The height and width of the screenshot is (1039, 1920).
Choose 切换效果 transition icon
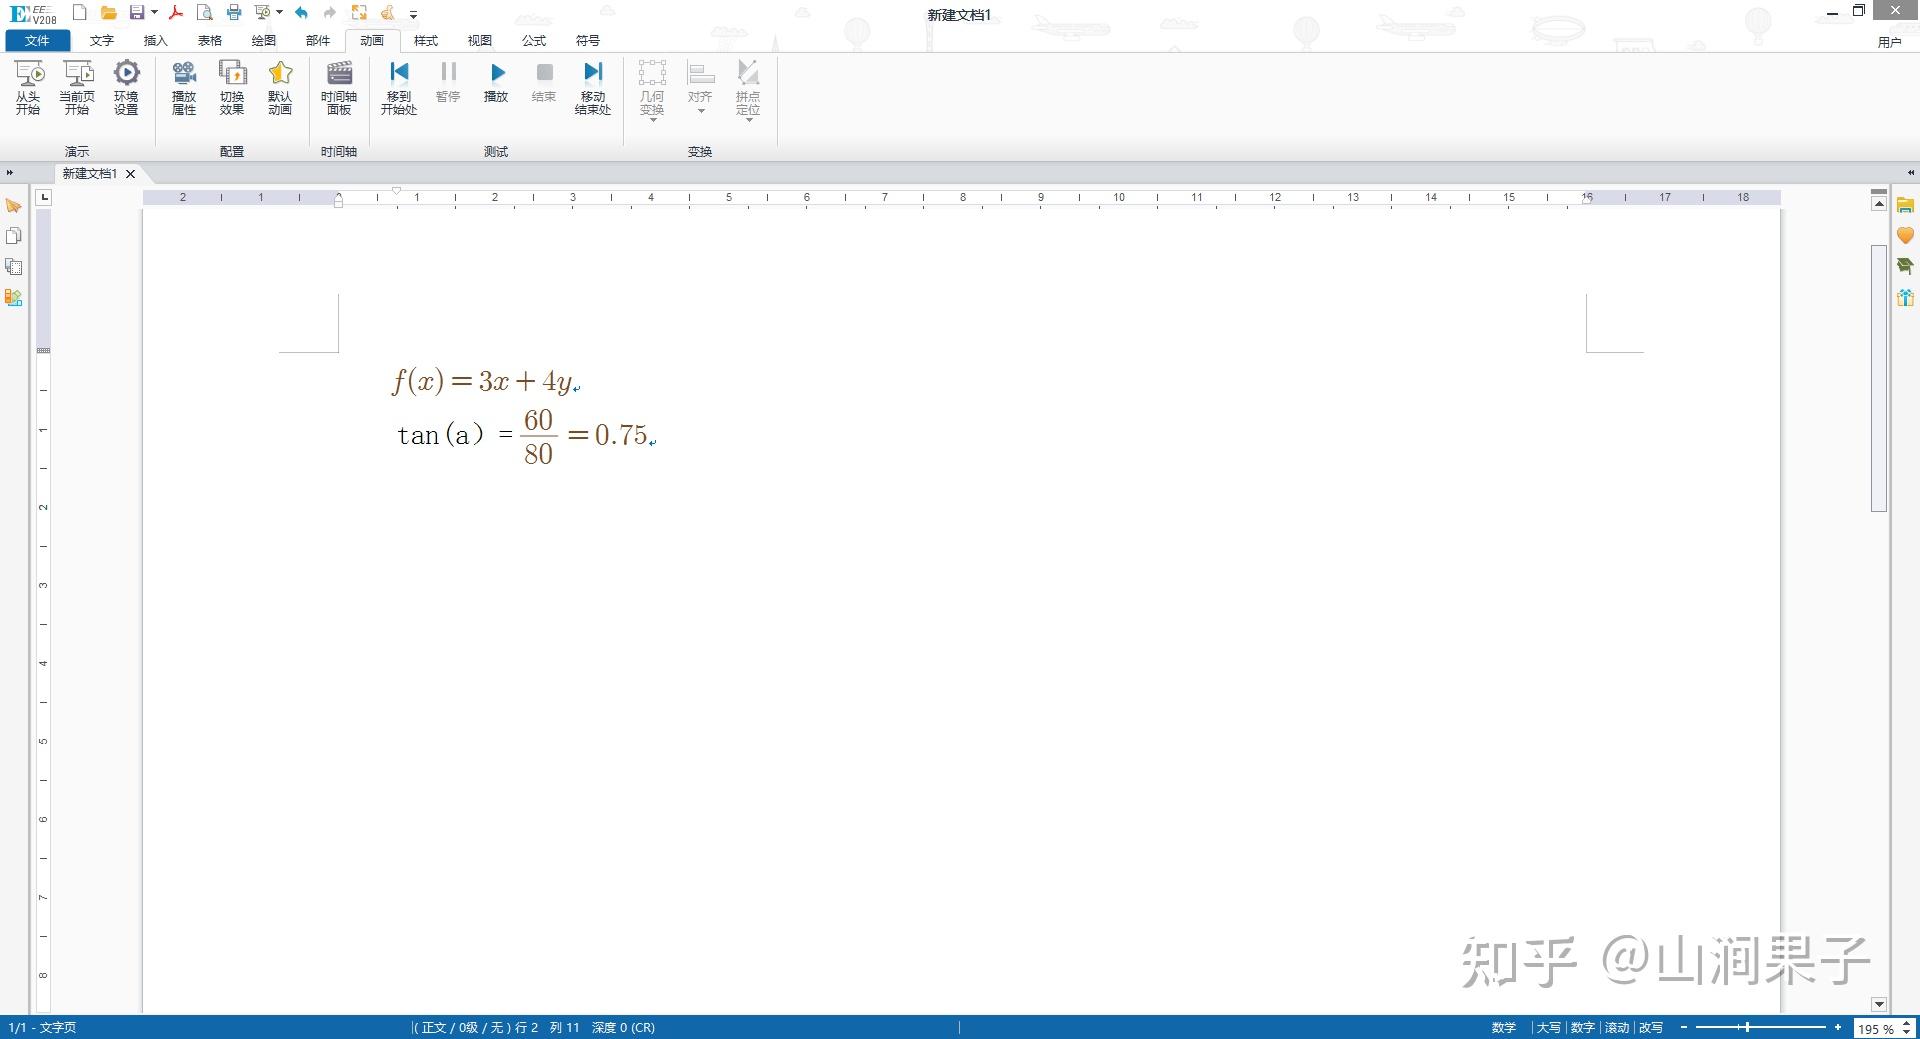pyautogui.click(x=232, y=87)
